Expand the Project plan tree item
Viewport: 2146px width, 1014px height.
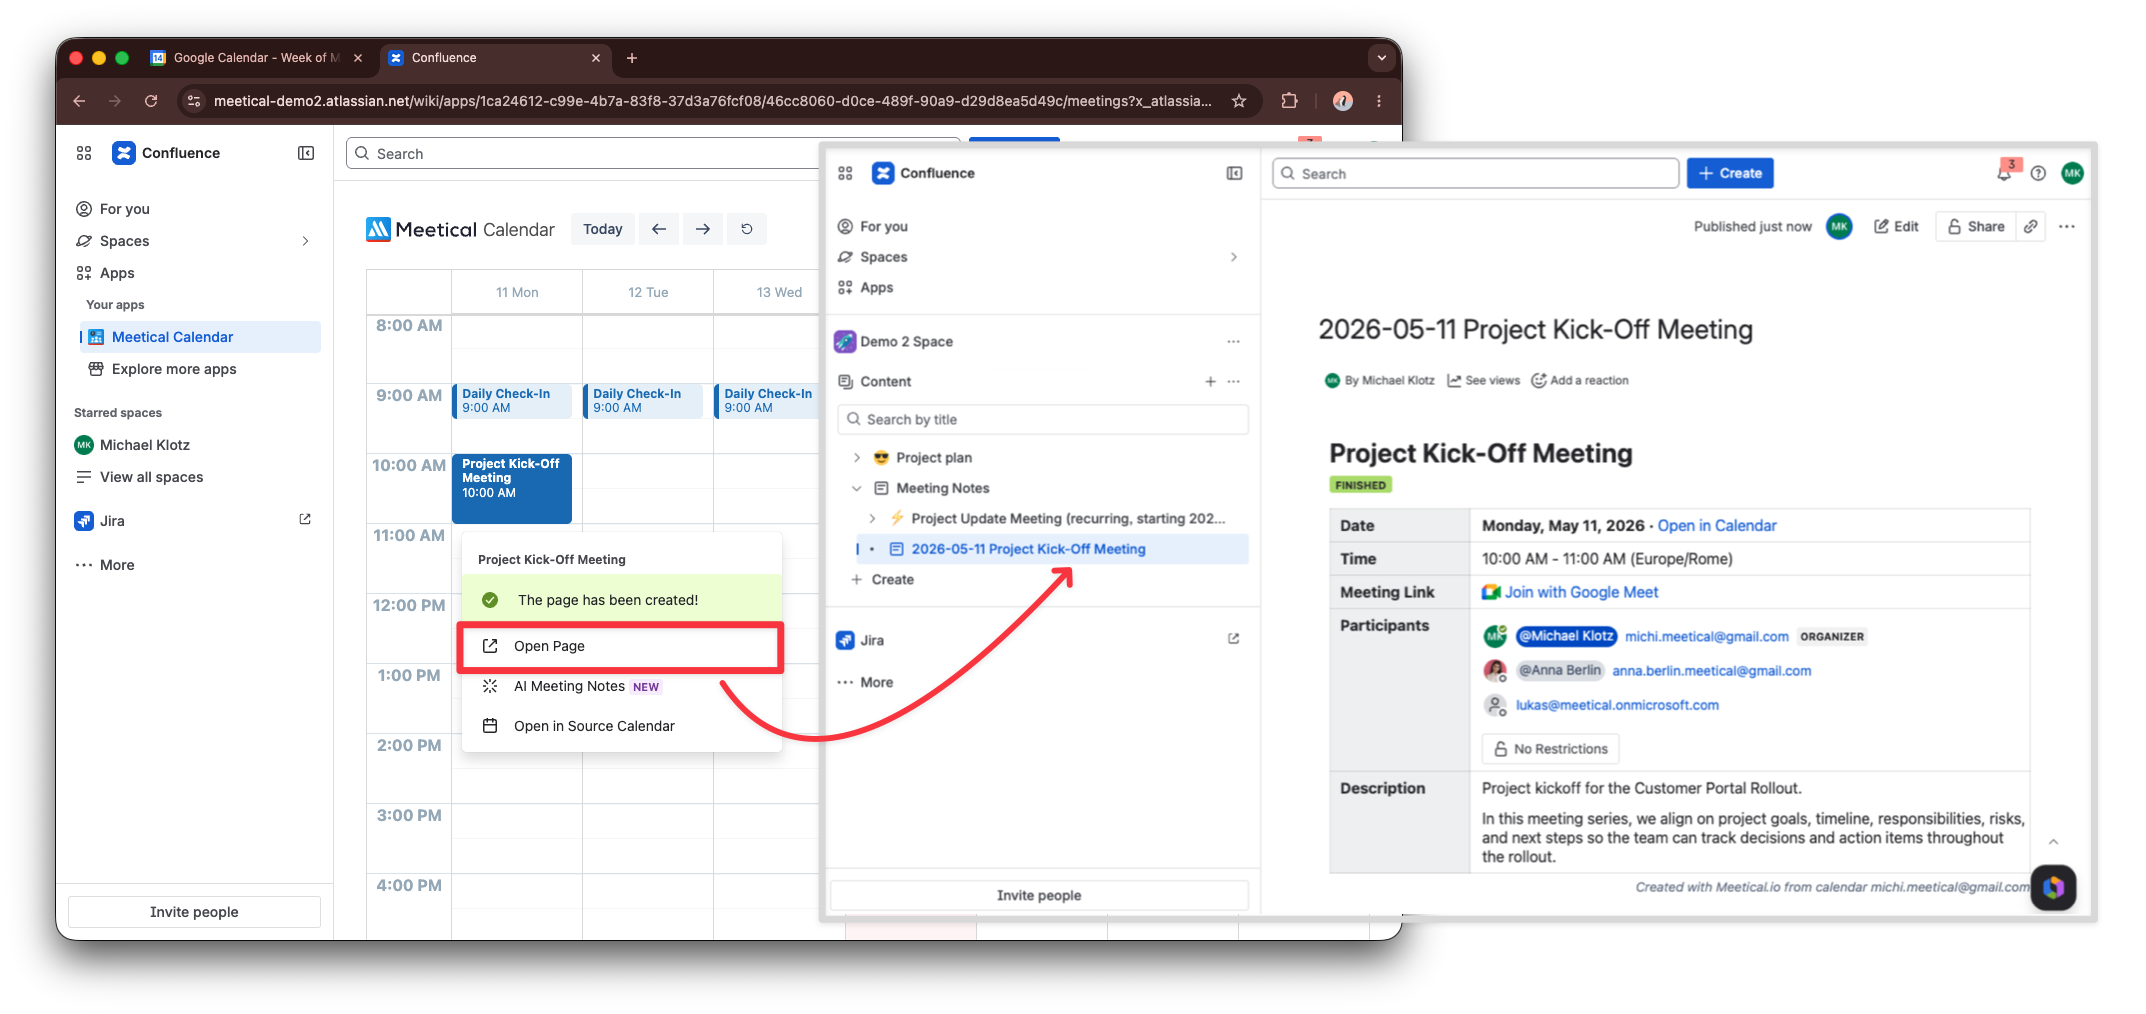coord(857,458)
